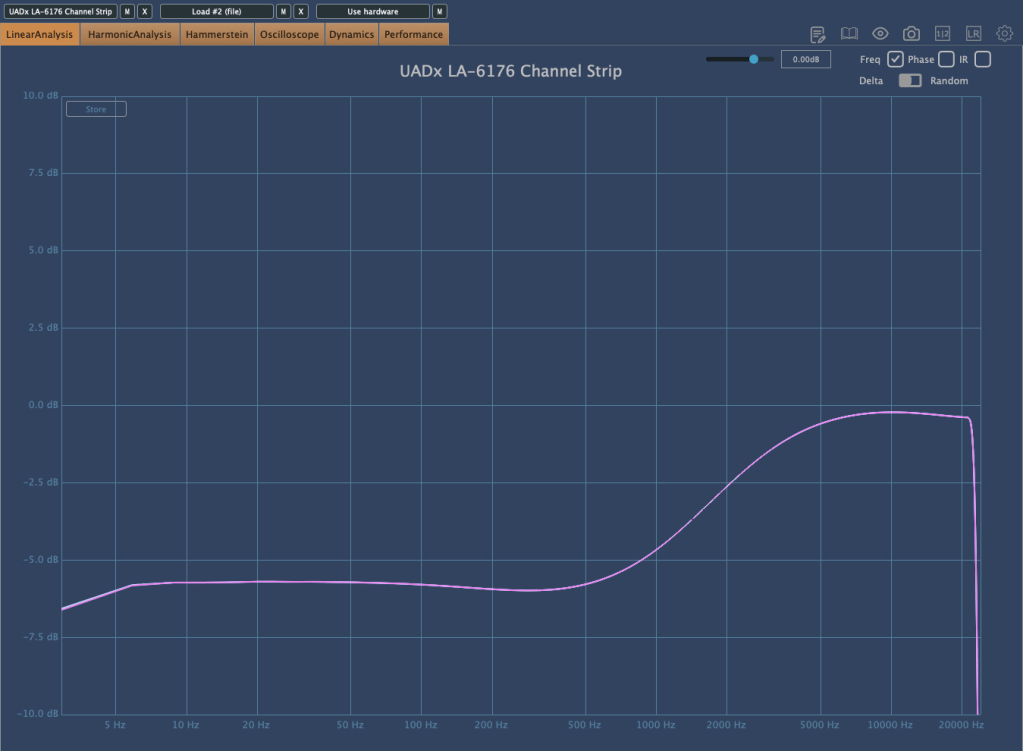Click the eye visibility icon

pos(880,34)
